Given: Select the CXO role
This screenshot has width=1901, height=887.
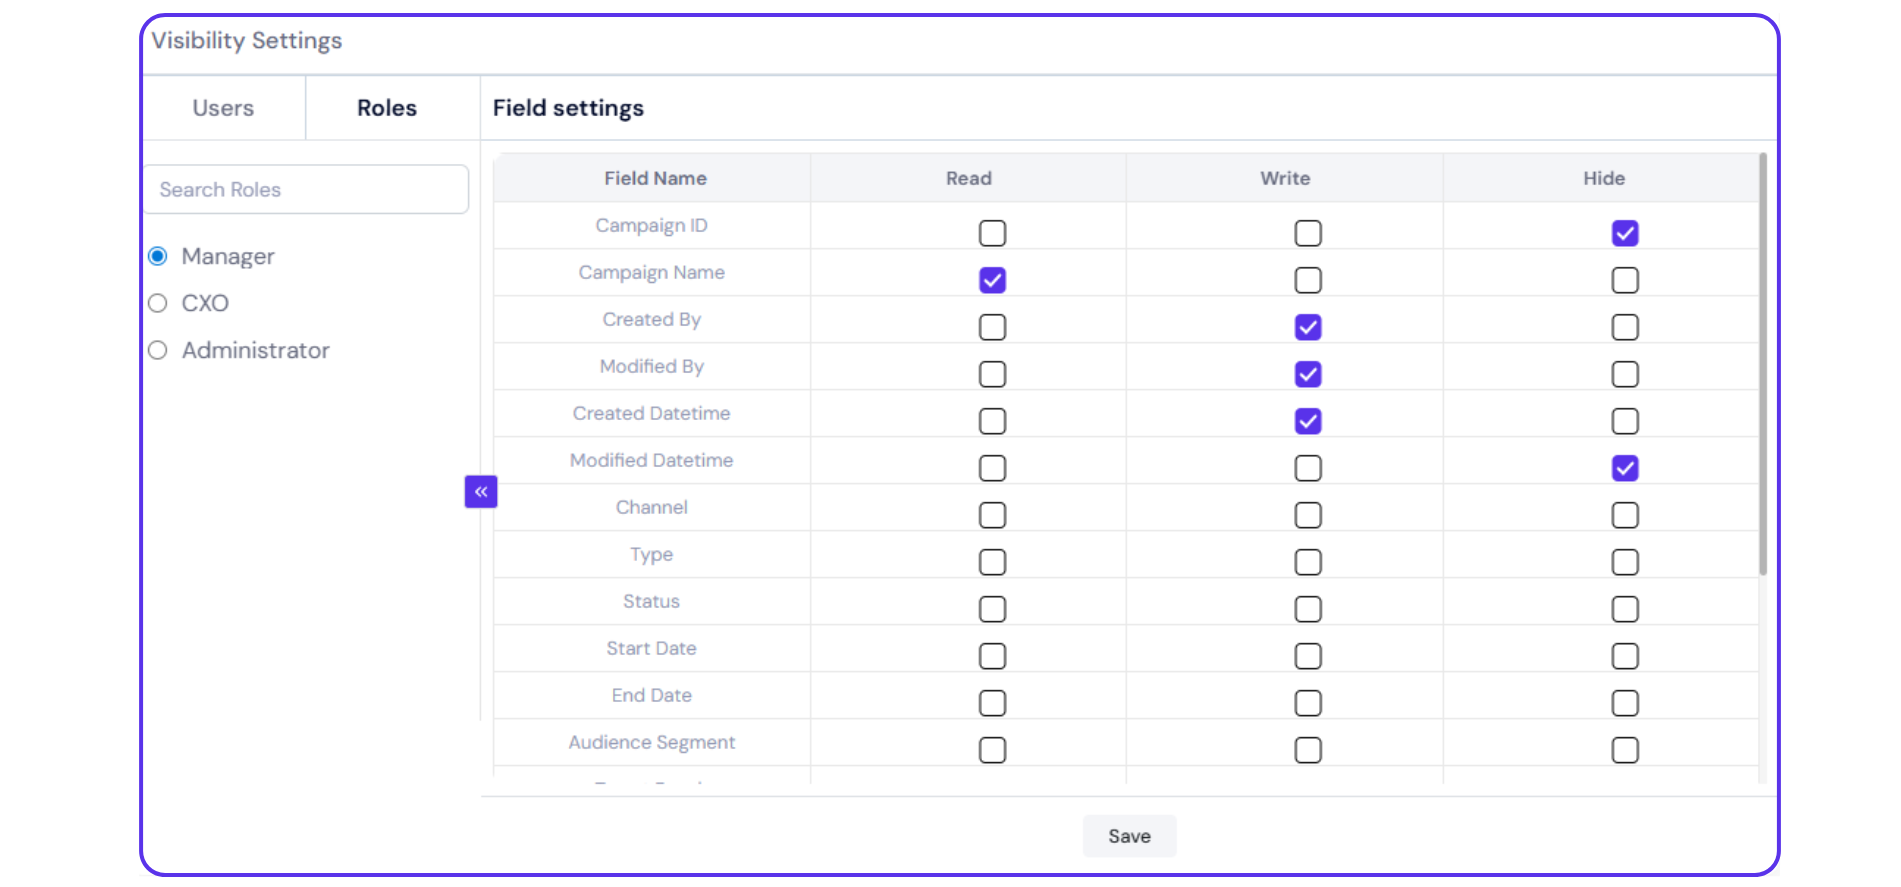Looking at the screenshot, I should click(x=158, y=303).
